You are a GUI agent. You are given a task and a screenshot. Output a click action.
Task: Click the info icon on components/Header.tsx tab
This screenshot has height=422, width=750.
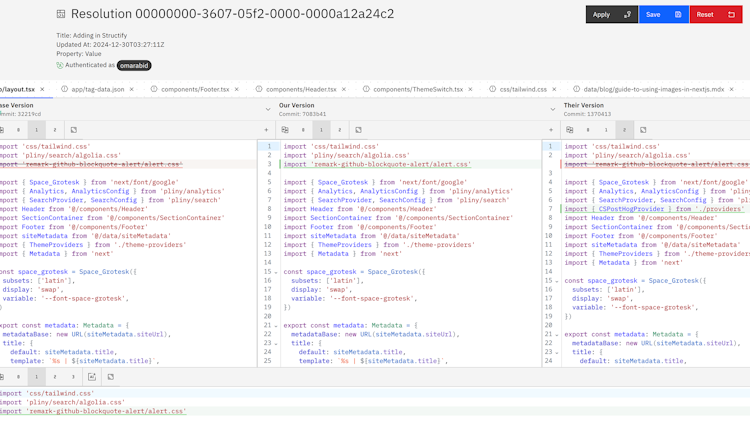click(x=259, y=89)
